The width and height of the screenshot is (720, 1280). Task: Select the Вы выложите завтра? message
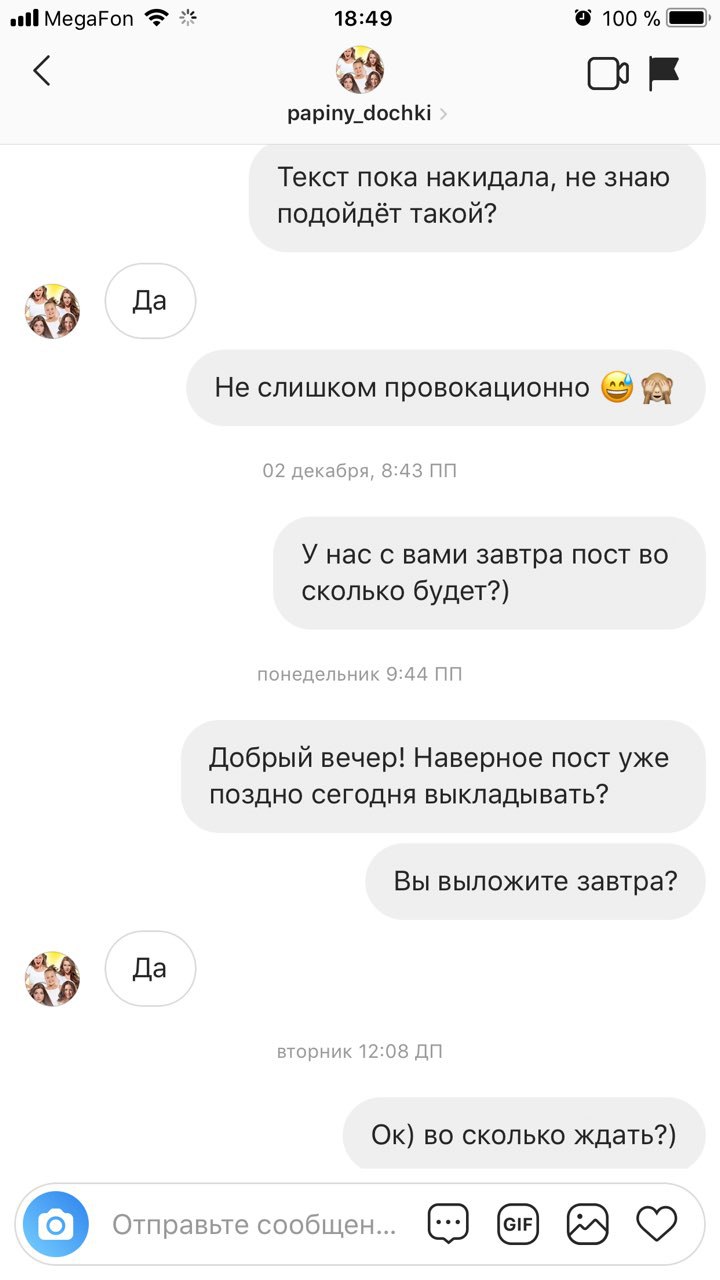coord(536,882)
